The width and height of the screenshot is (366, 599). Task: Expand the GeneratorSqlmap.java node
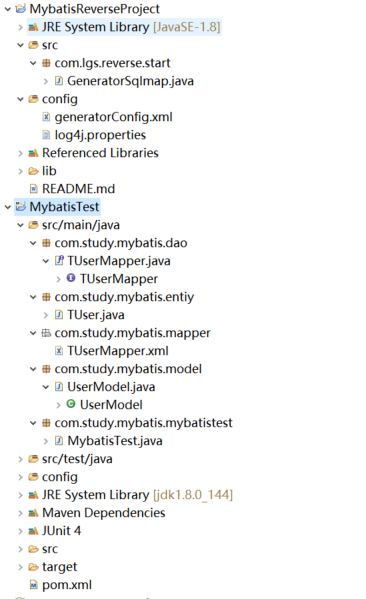46,81
